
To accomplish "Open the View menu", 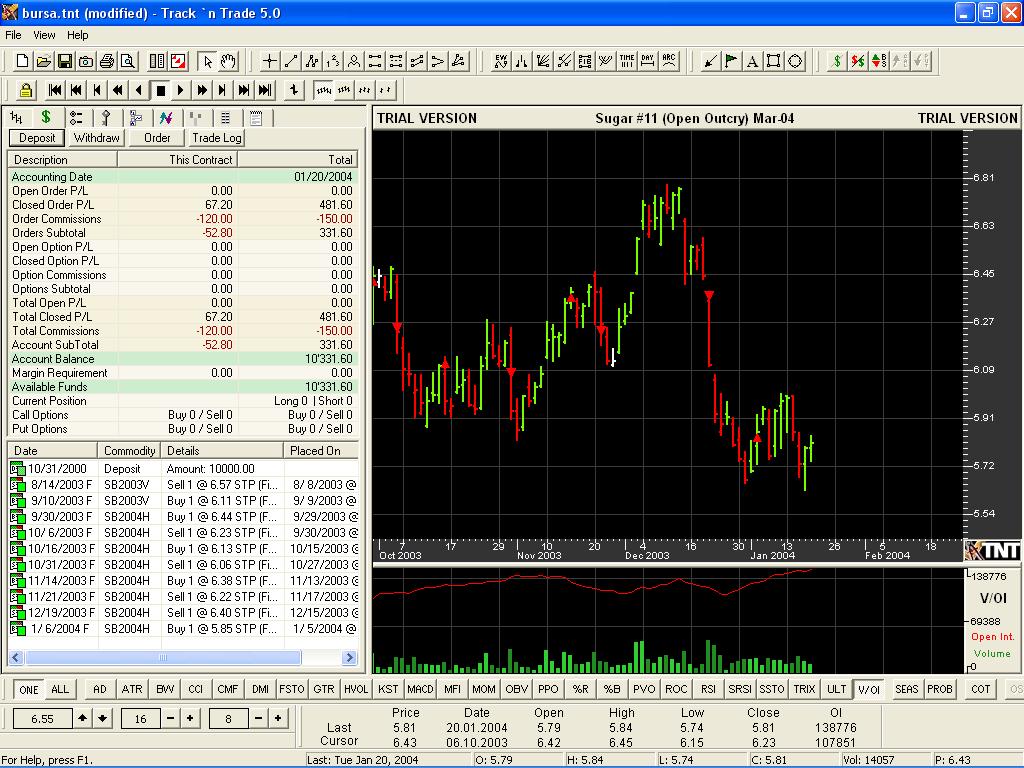I will (x=44, y=35).
